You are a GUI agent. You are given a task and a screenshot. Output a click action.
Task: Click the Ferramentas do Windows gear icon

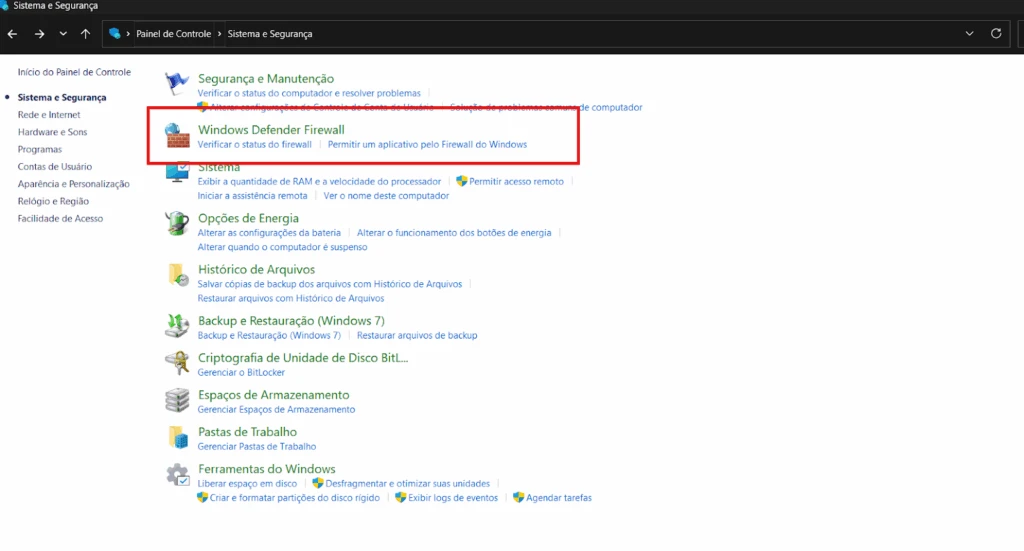pyautogui.click(x=177, y=474)
